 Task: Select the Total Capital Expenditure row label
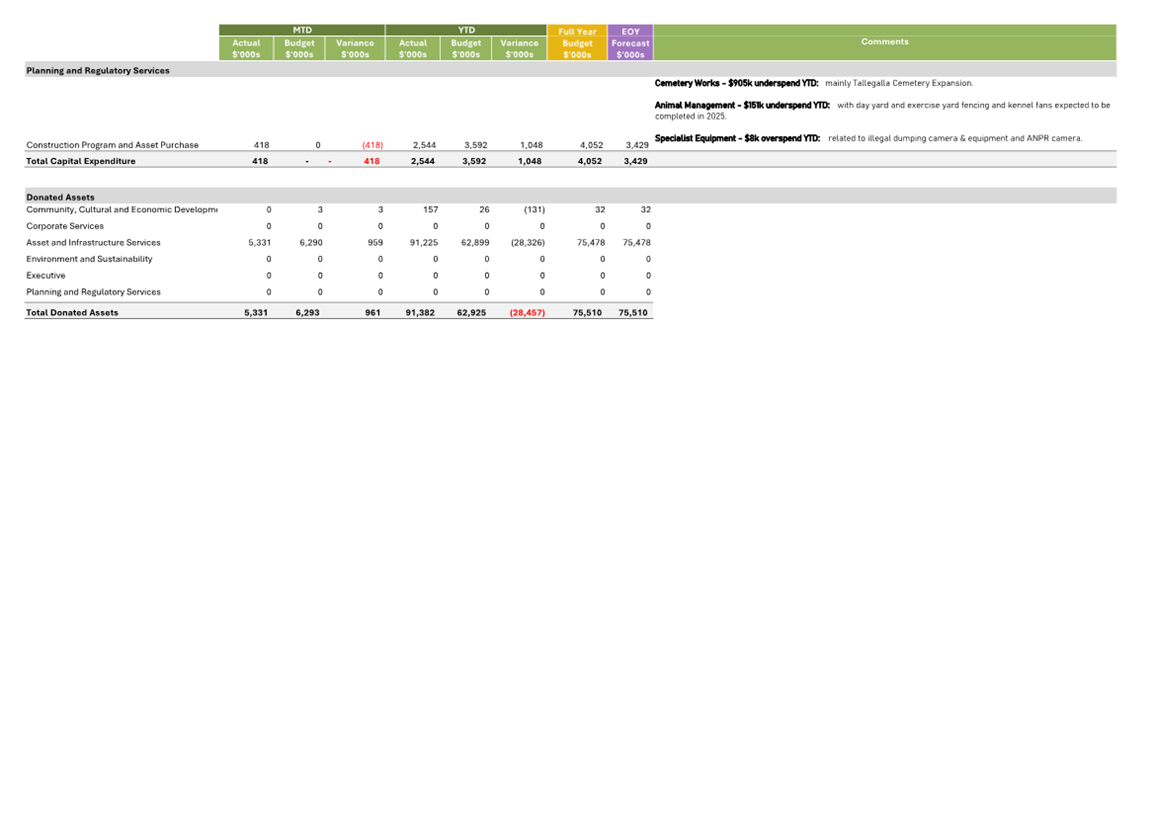click(81, 161)
